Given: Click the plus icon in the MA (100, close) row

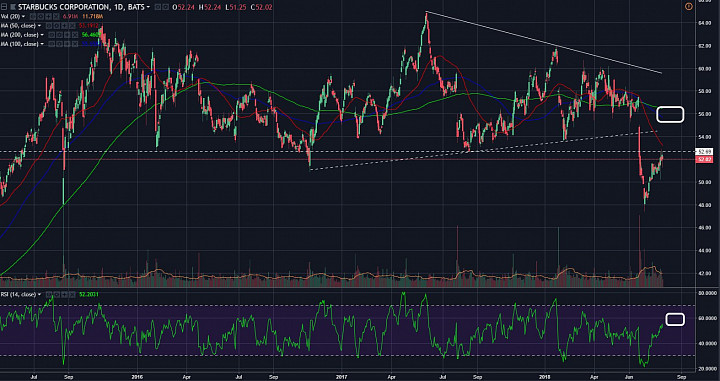Looking at the screenshot, I should [x=67, y=44].
